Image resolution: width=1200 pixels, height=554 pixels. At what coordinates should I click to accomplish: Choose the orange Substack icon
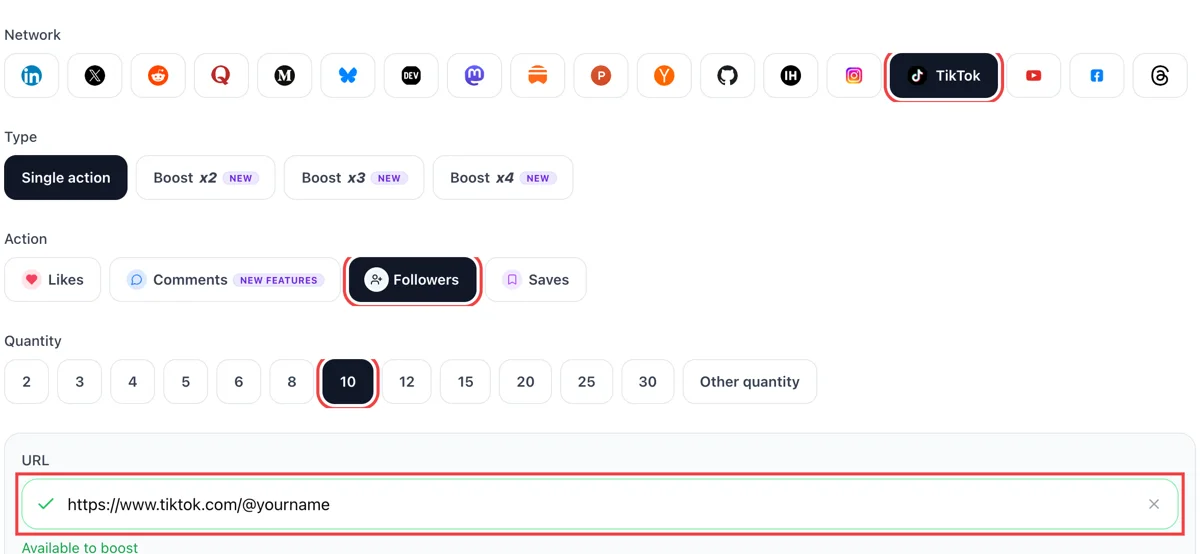[538, 76]
